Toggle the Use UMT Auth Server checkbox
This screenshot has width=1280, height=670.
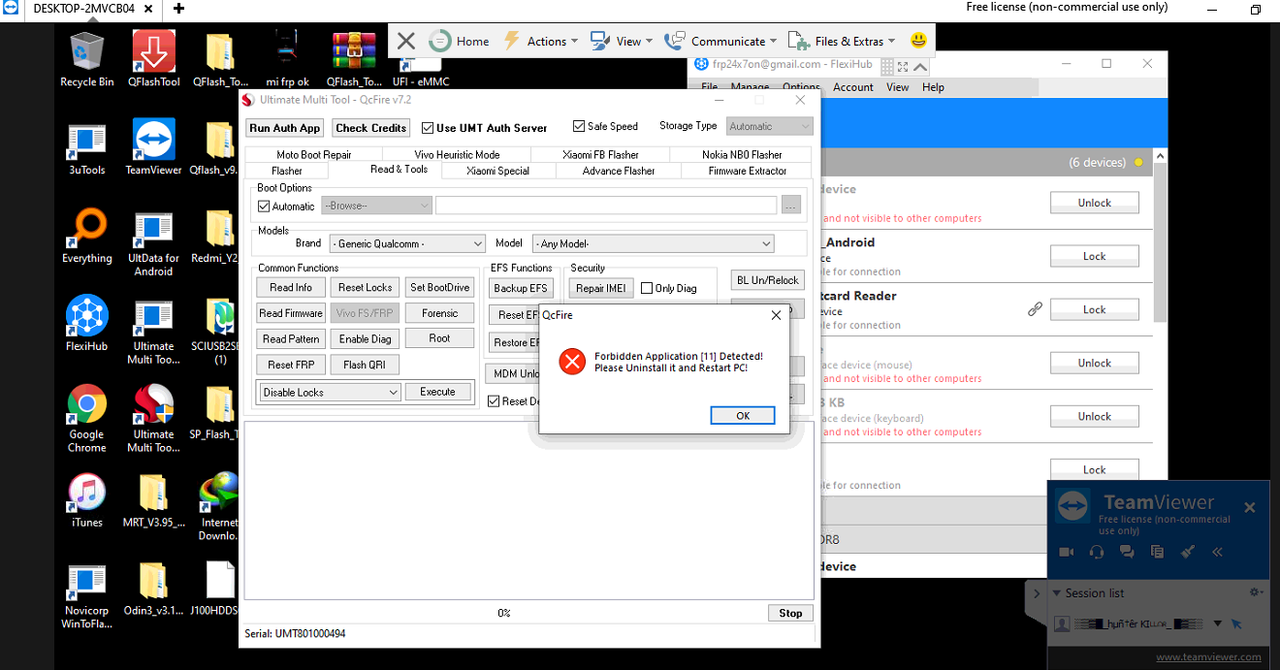coord(428,128)
